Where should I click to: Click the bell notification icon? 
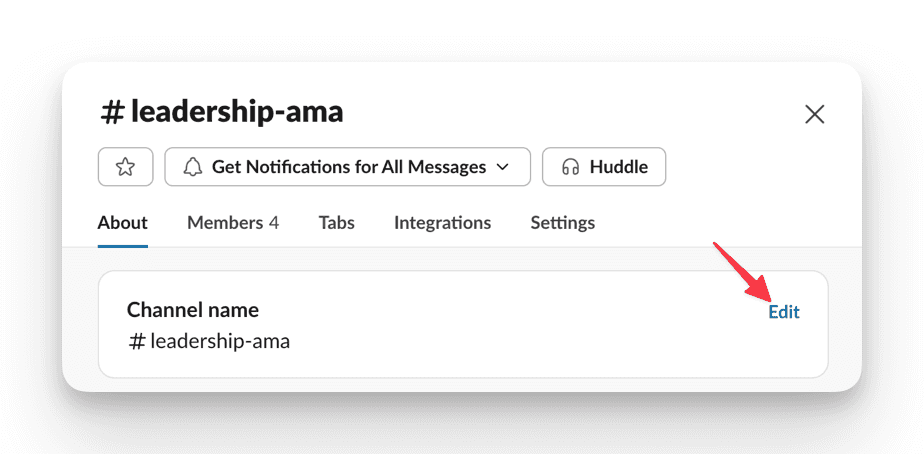coord(192,167)
